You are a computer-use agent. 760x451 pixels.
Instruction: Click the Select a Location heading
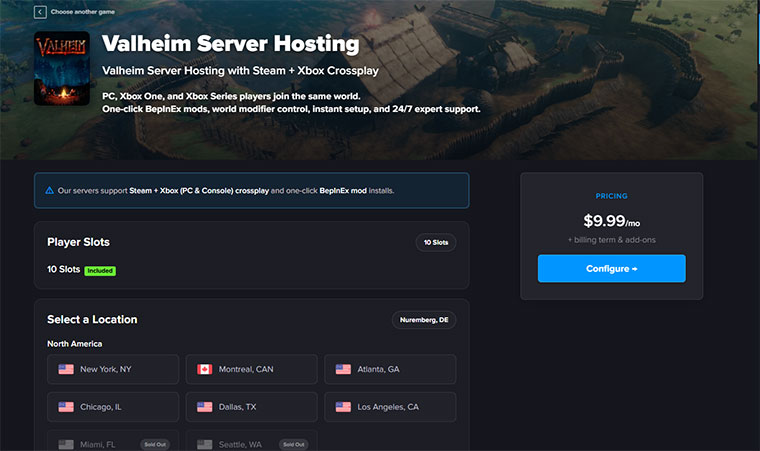coord(92,320)
